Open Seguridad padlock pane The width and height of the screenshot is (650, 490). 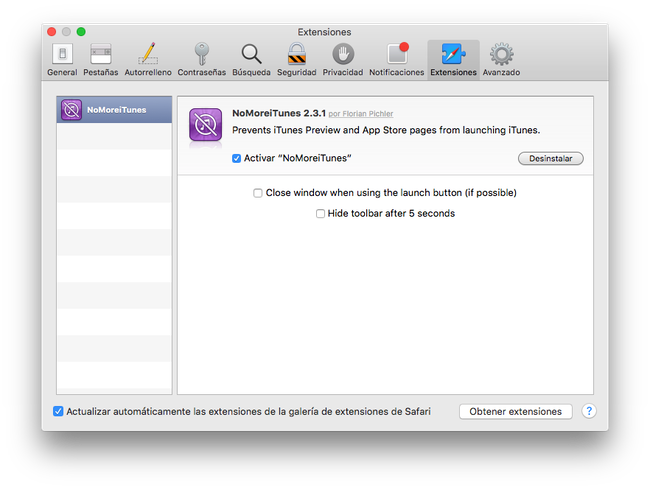click(297, 60)
